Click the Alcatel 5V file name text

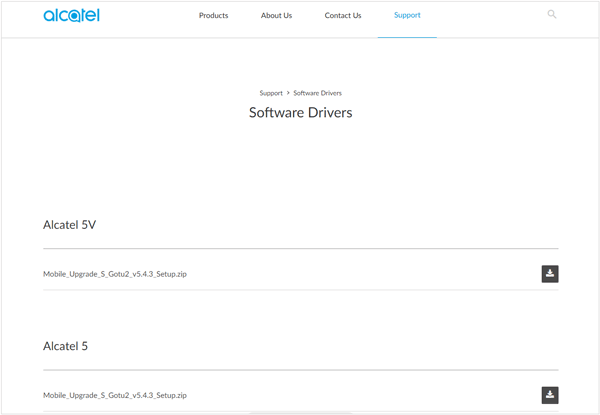[115, 274]
